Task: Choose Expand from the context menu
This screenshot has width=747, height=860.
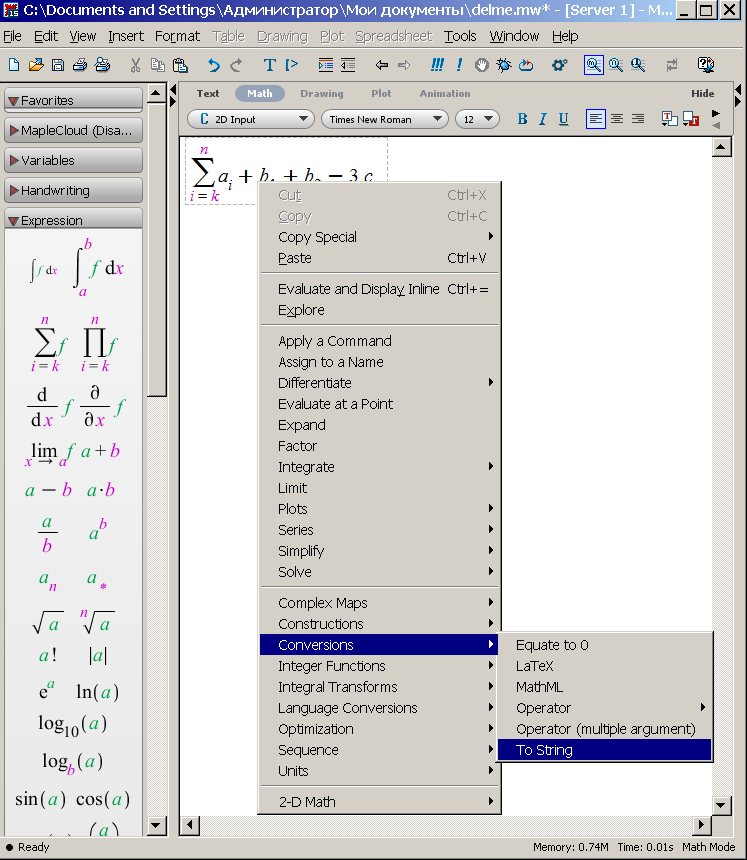Action: click(x=380, y=425)
